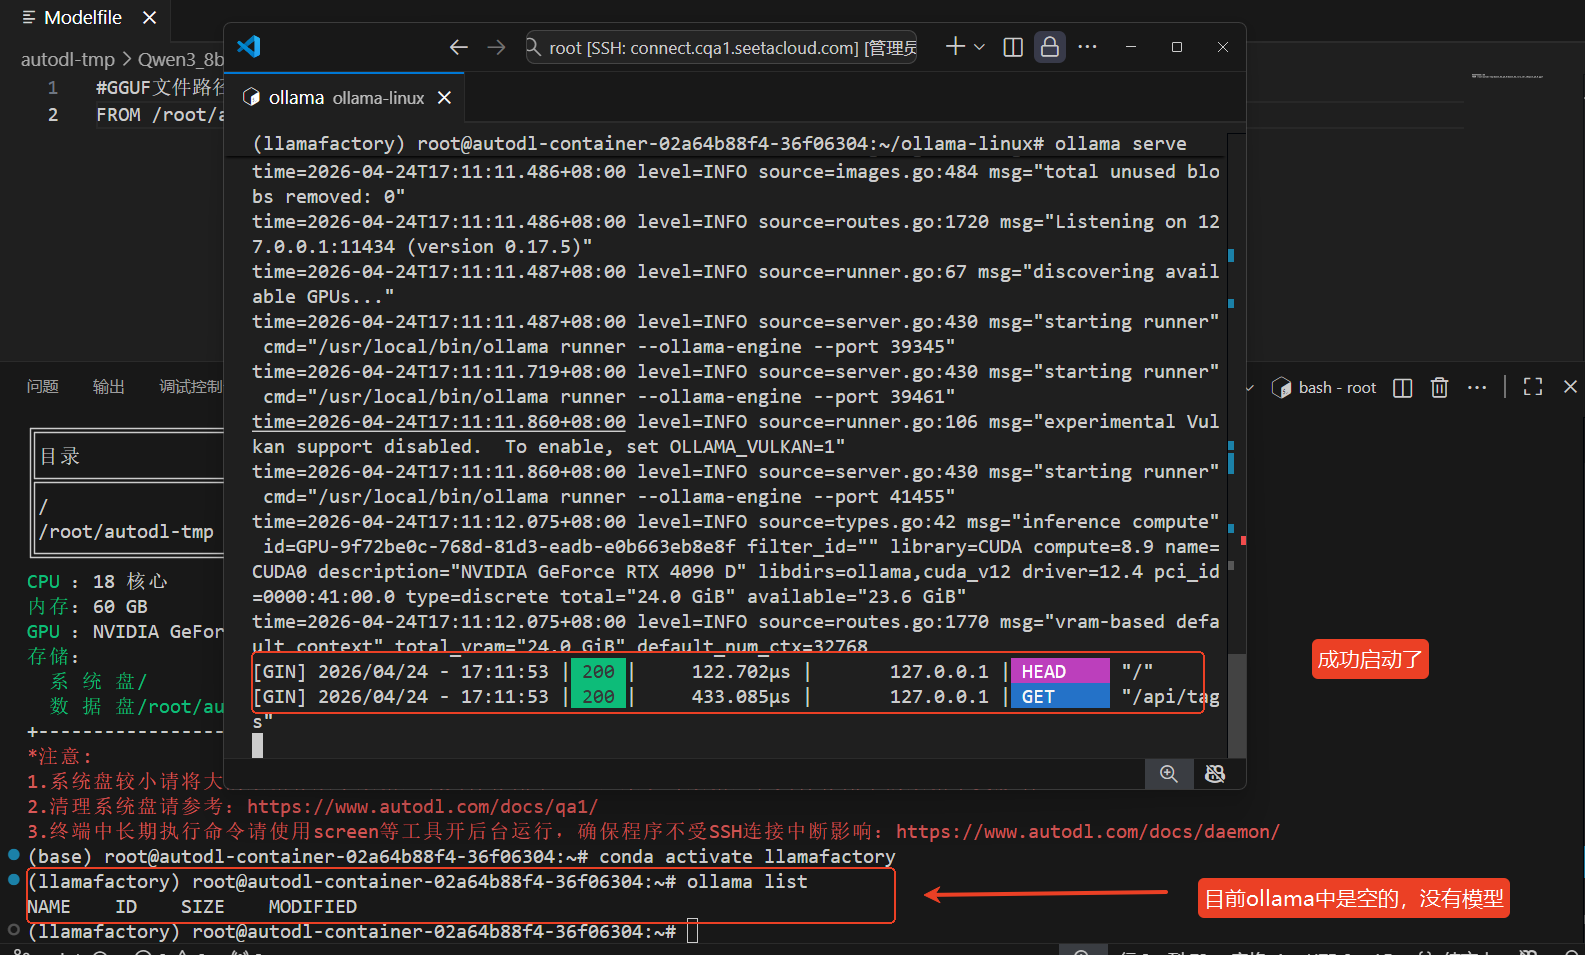1585x955 pixels.
Task: Click the 'NVIDIA GeForce RTX 4090 D' description text
Action: pyautogui.click(x=602, y=572)
